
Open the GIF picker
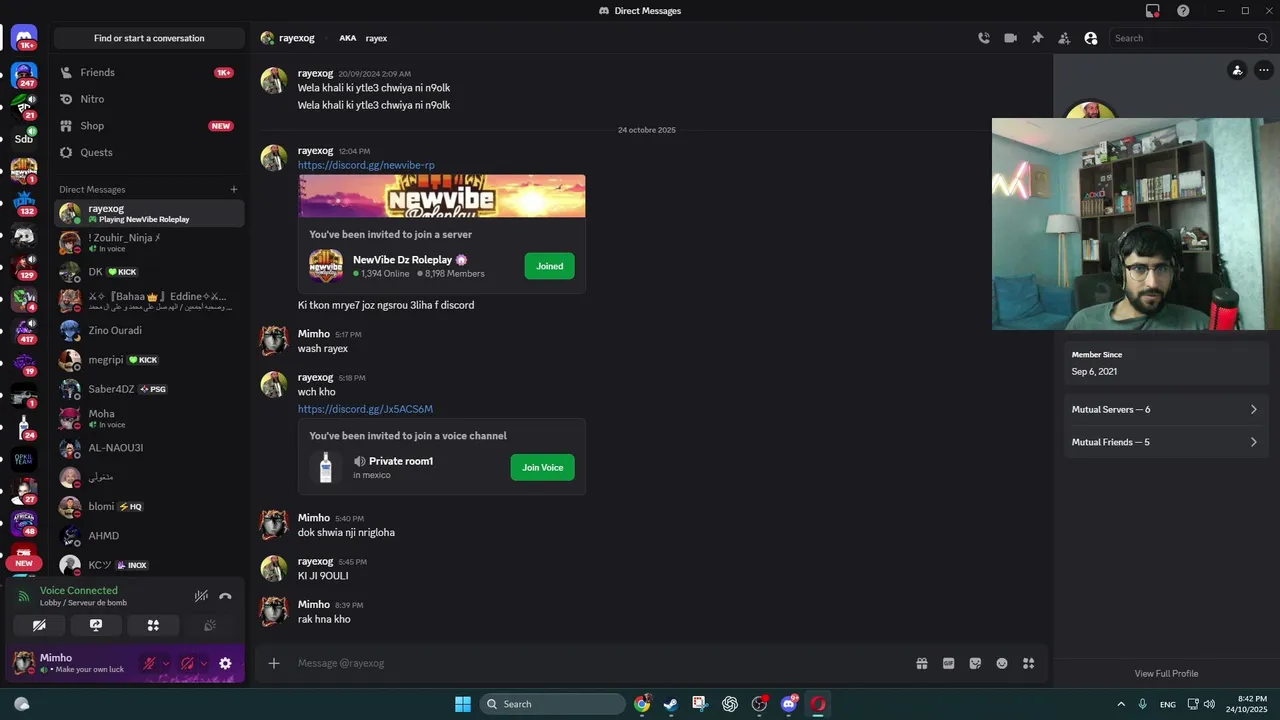(x=948, y=663)
